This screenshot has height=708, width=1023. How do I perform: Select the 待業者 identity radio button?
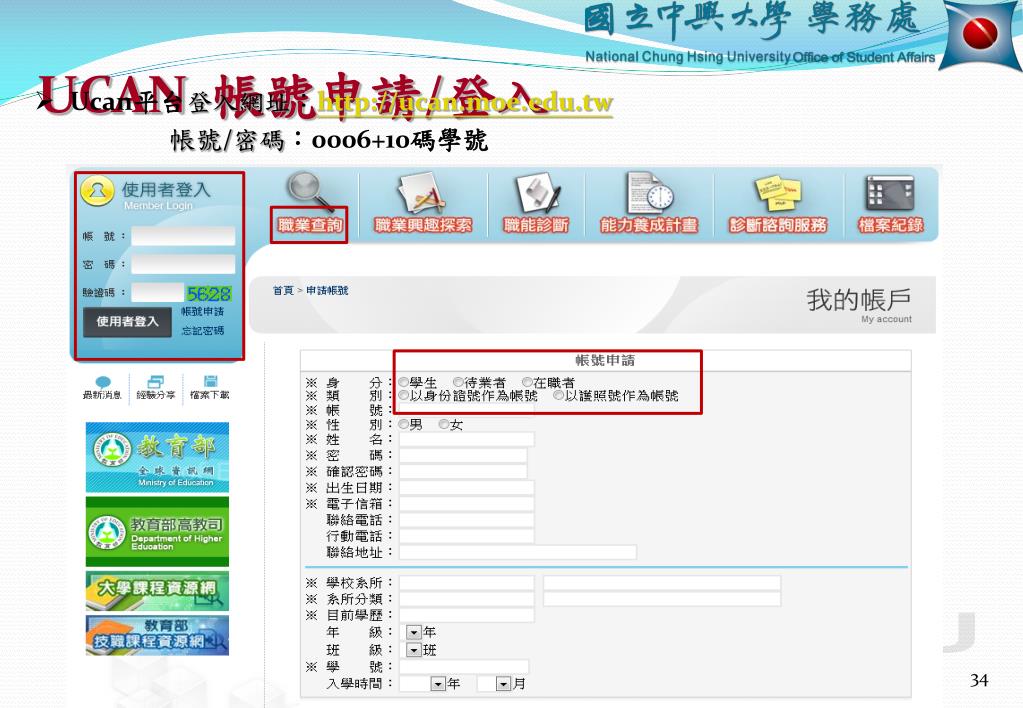458,382
